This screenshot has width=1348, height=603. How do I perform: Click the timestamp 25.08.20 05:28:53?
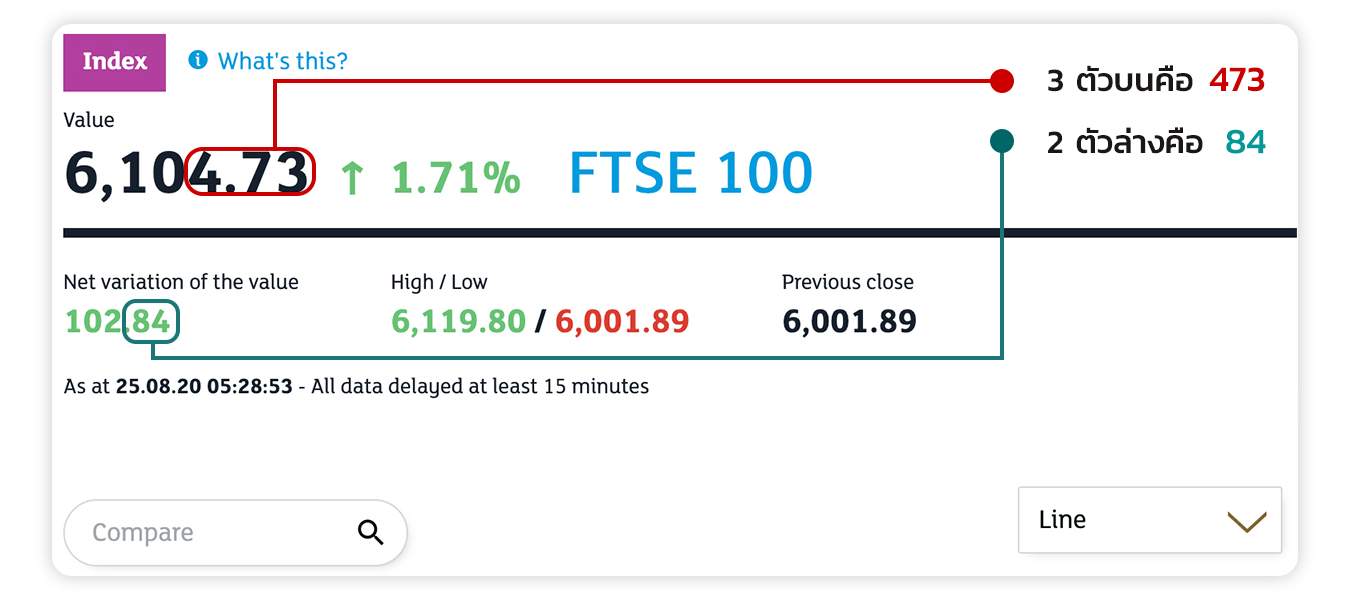pyautogui.click(x=204, y=386)
